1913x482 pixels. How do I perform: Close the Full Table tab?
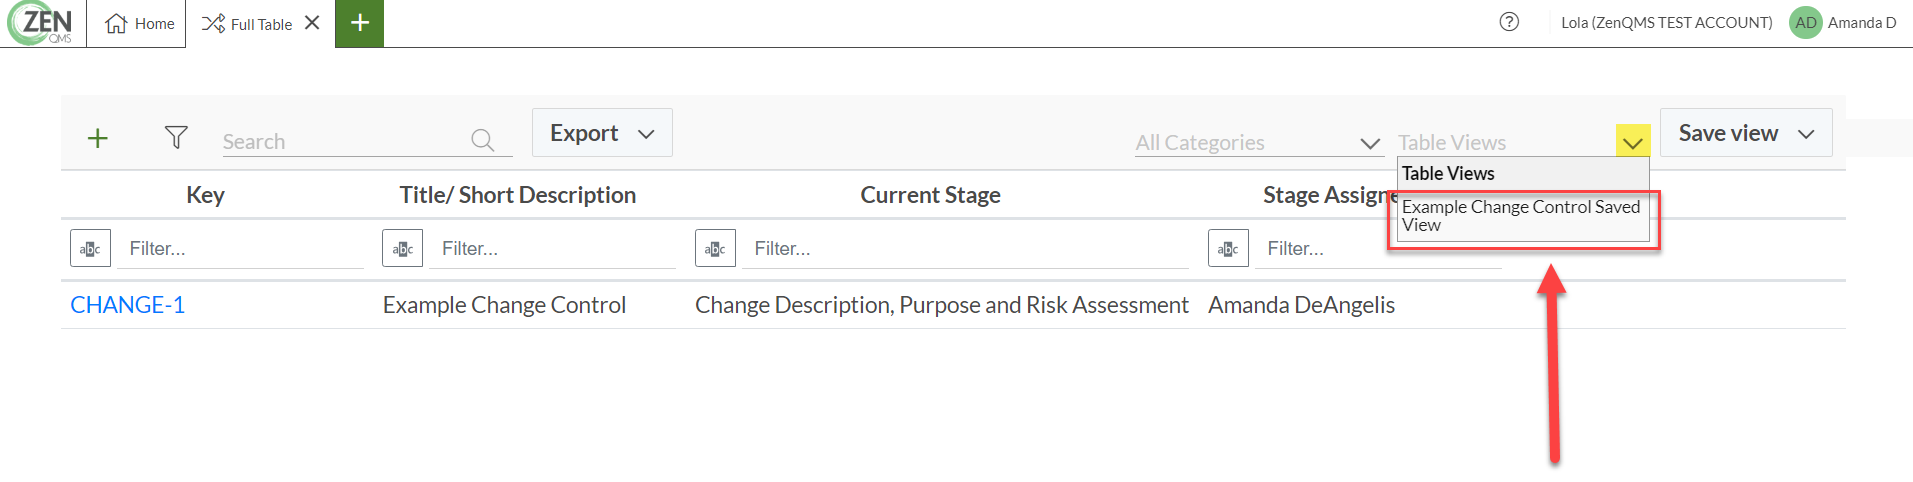(x=312, y=23)
